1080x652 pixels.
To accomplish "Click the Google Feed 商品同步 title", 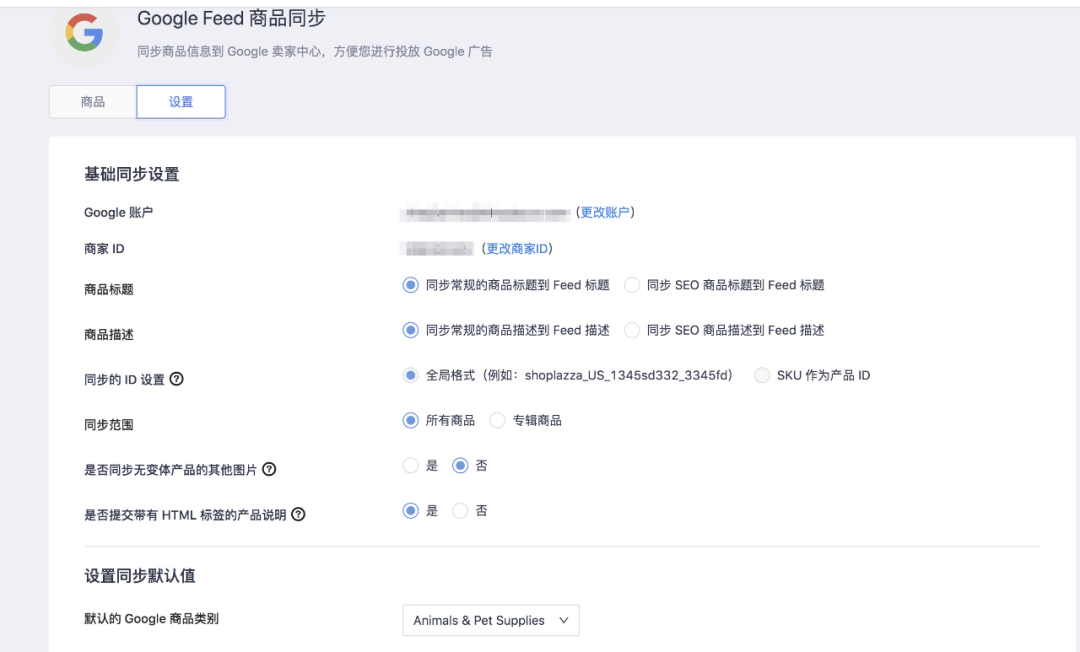I will (231, 18).
